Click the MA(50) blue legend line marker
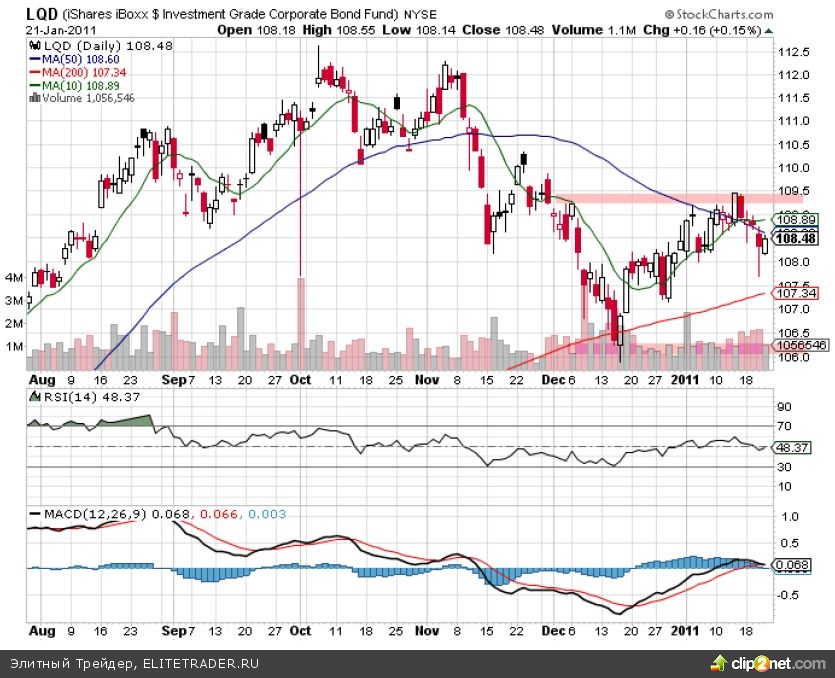This screenshot has height=678, width=835. tap(33, 59)
